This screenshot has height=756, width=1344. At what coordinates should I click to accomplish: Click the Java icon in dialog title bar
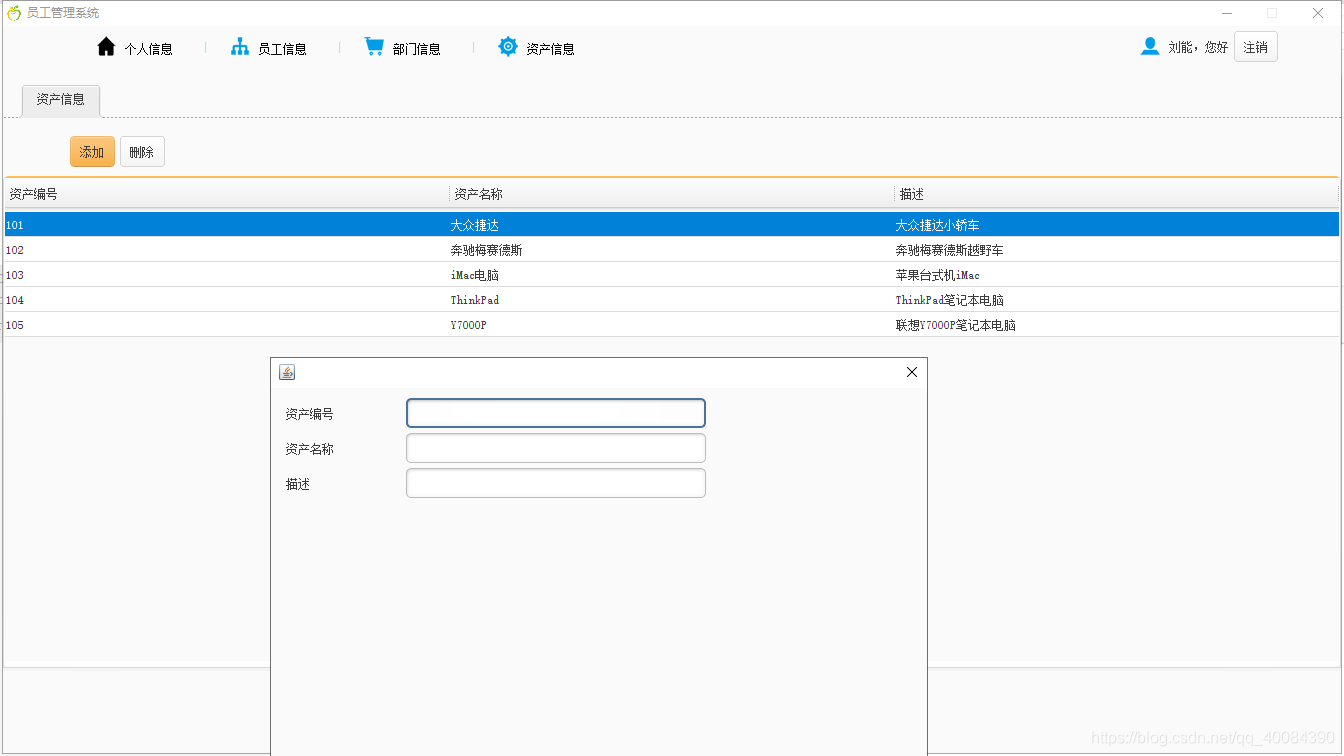tap(287, 372)
